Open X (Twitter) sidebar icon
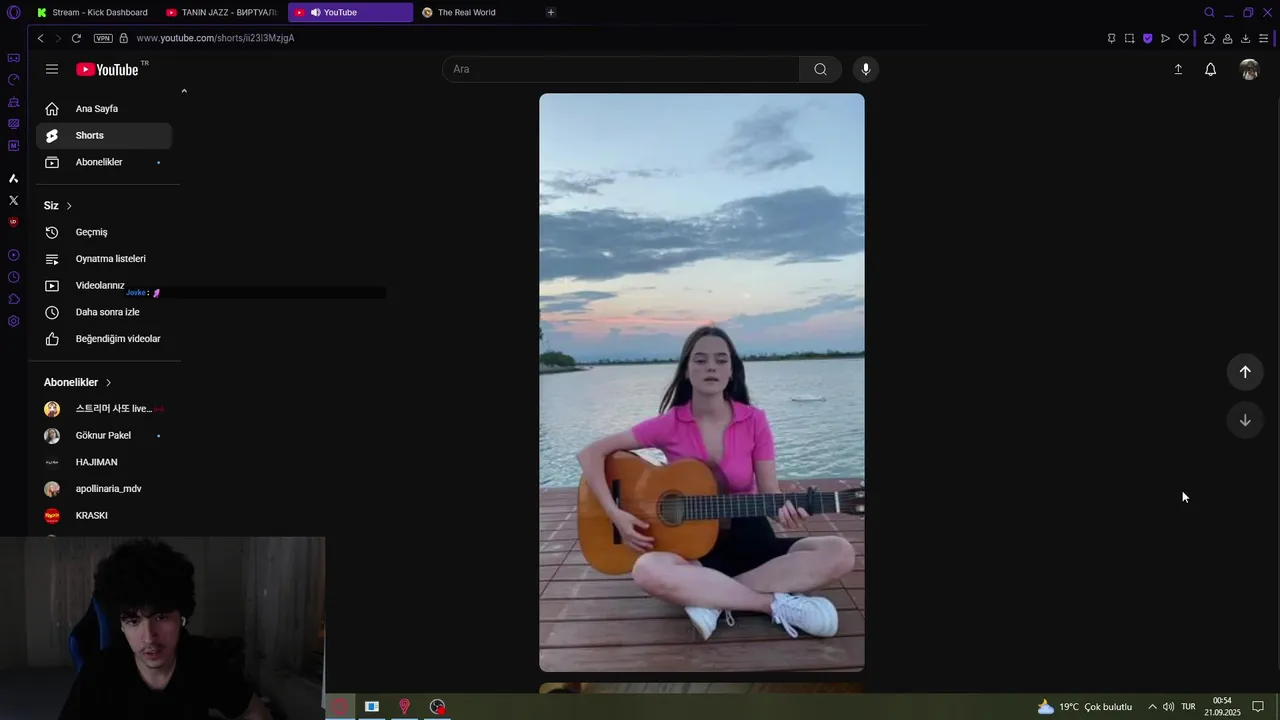The image size is (1280, 720). pyautogui.click(x=13, y=200)
